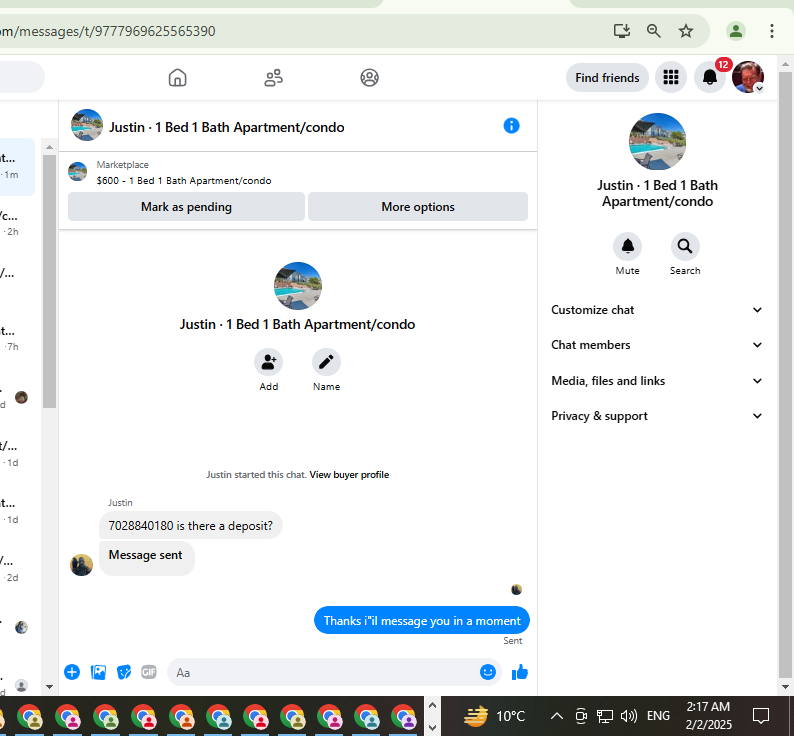This screenshot has width=794, height=736.
Task: Click the taskbar network icon
Action: 605,716
